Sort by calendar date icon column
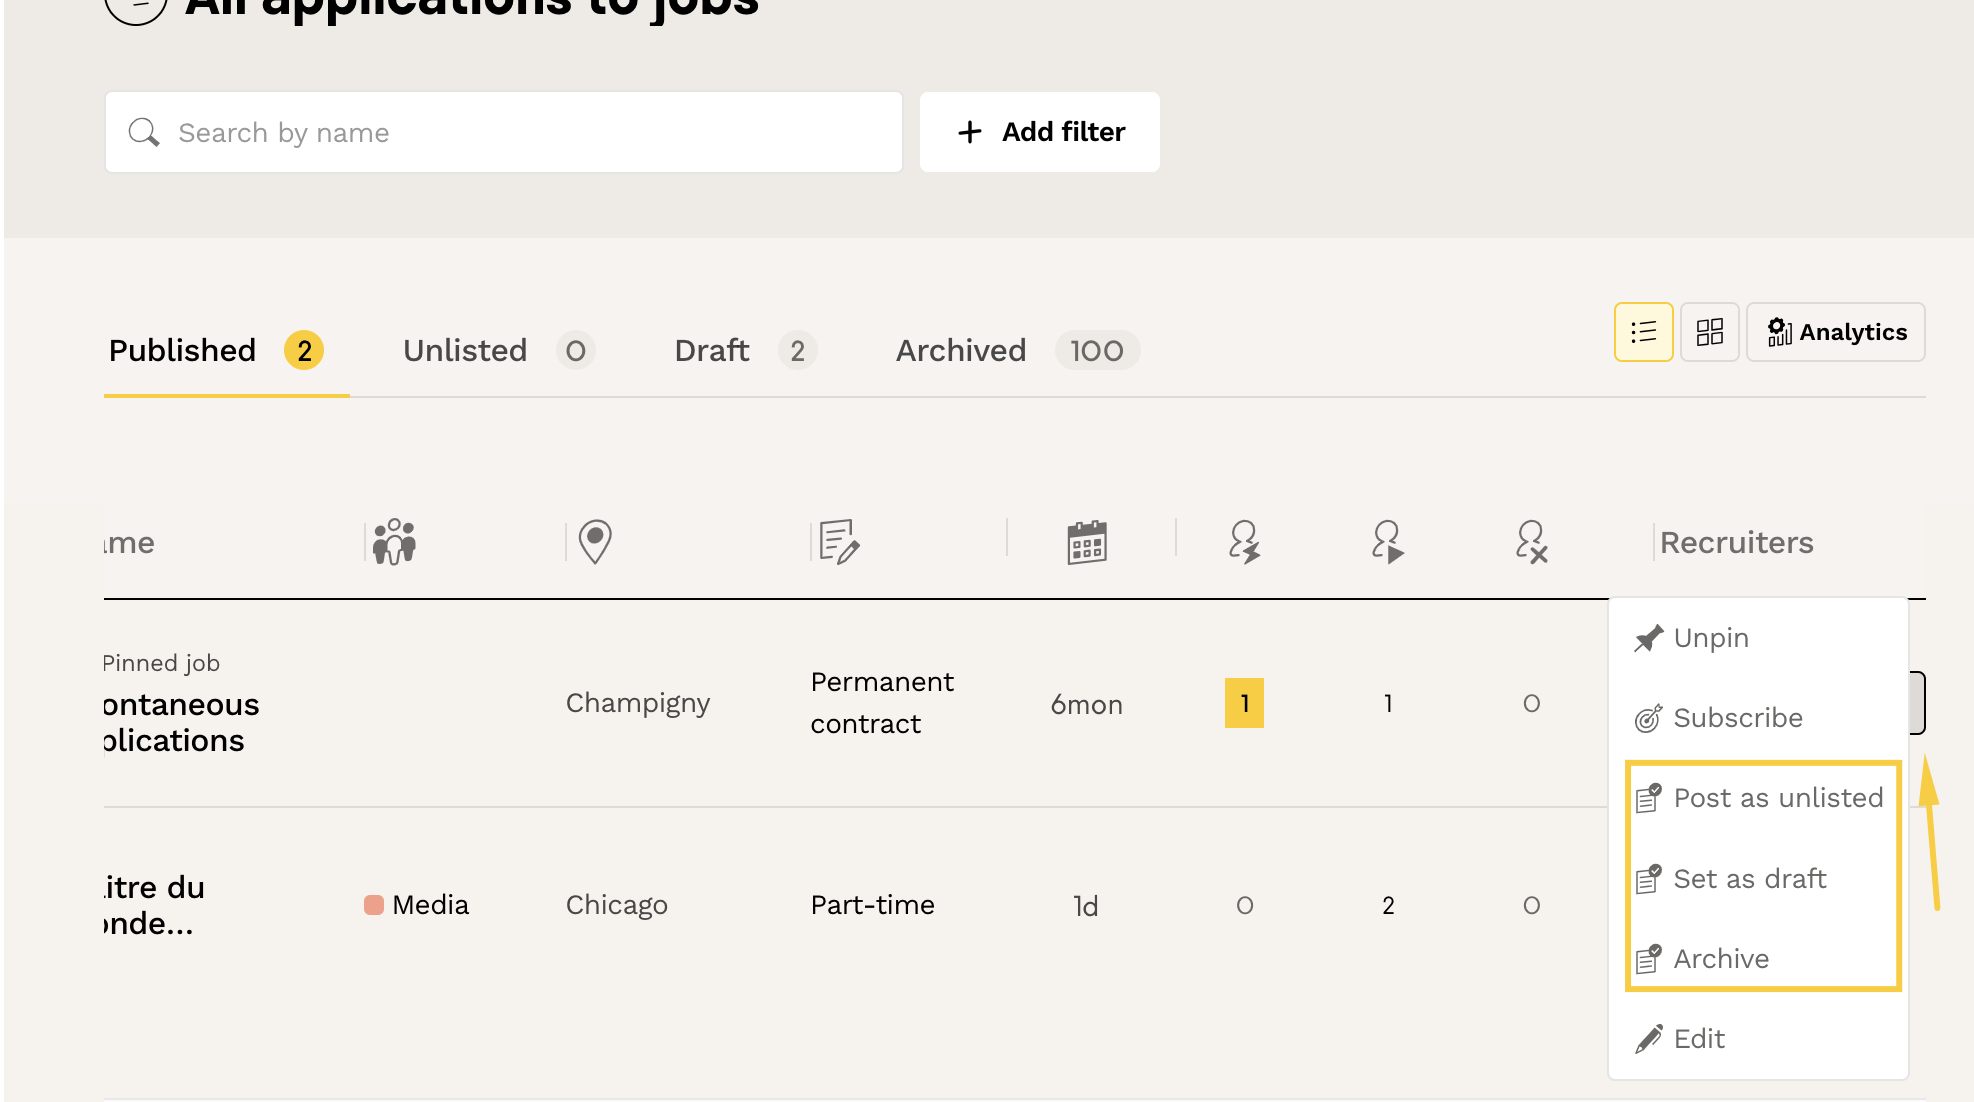The image size is (1974, 1102). [x=1086, y=542]
